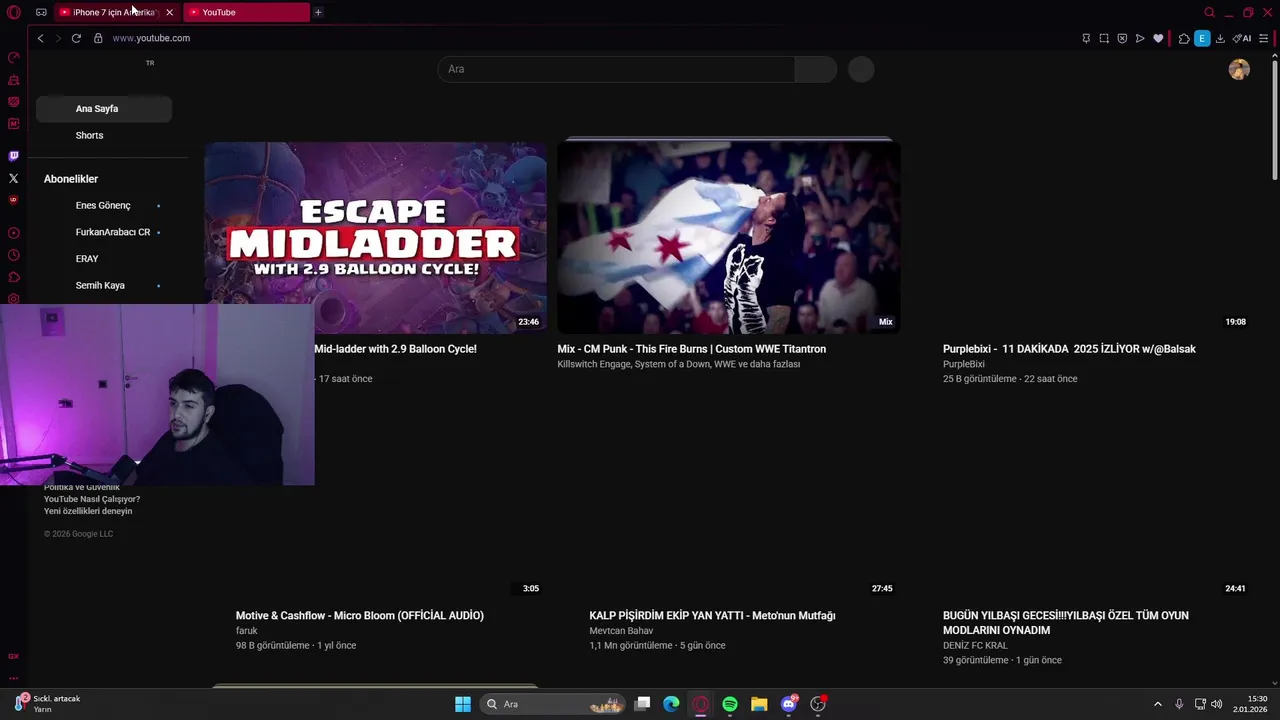Screen dimensions: 1280x720
Task: Switch to the YouTube tab
Action: pyautogui.click(x=246, y=12)
